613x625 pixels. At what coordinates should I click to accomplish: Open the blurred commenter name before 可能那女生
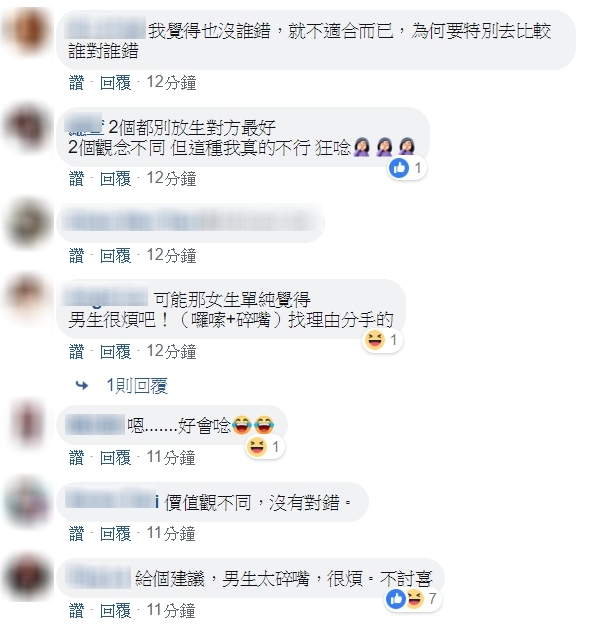click(x=106, y=299)
